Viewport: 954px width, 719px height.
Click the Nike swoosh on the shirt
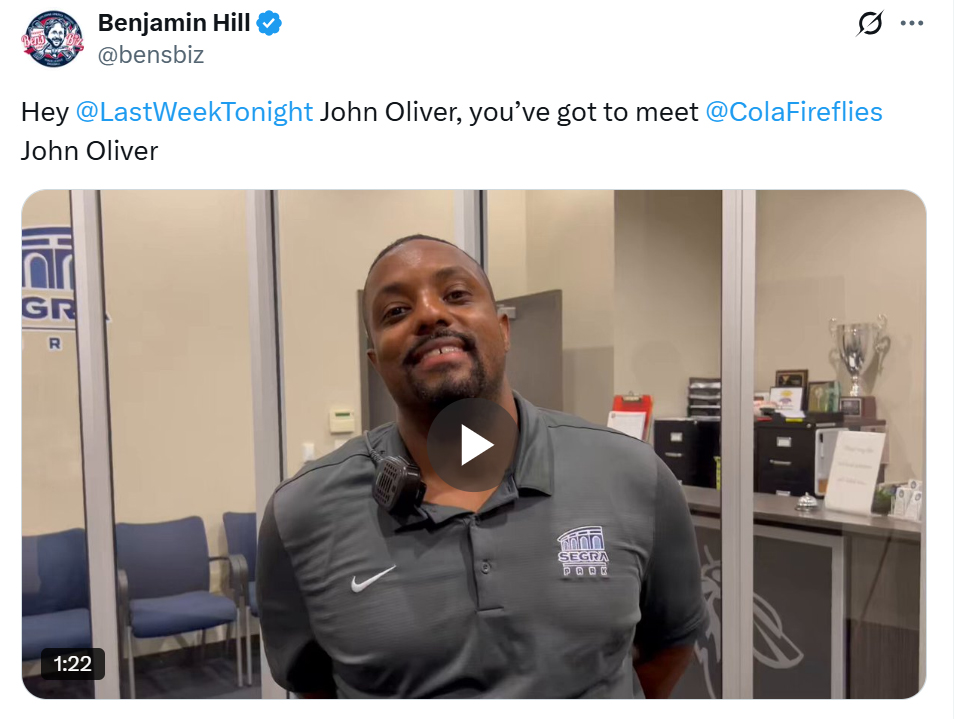point(372,578)
